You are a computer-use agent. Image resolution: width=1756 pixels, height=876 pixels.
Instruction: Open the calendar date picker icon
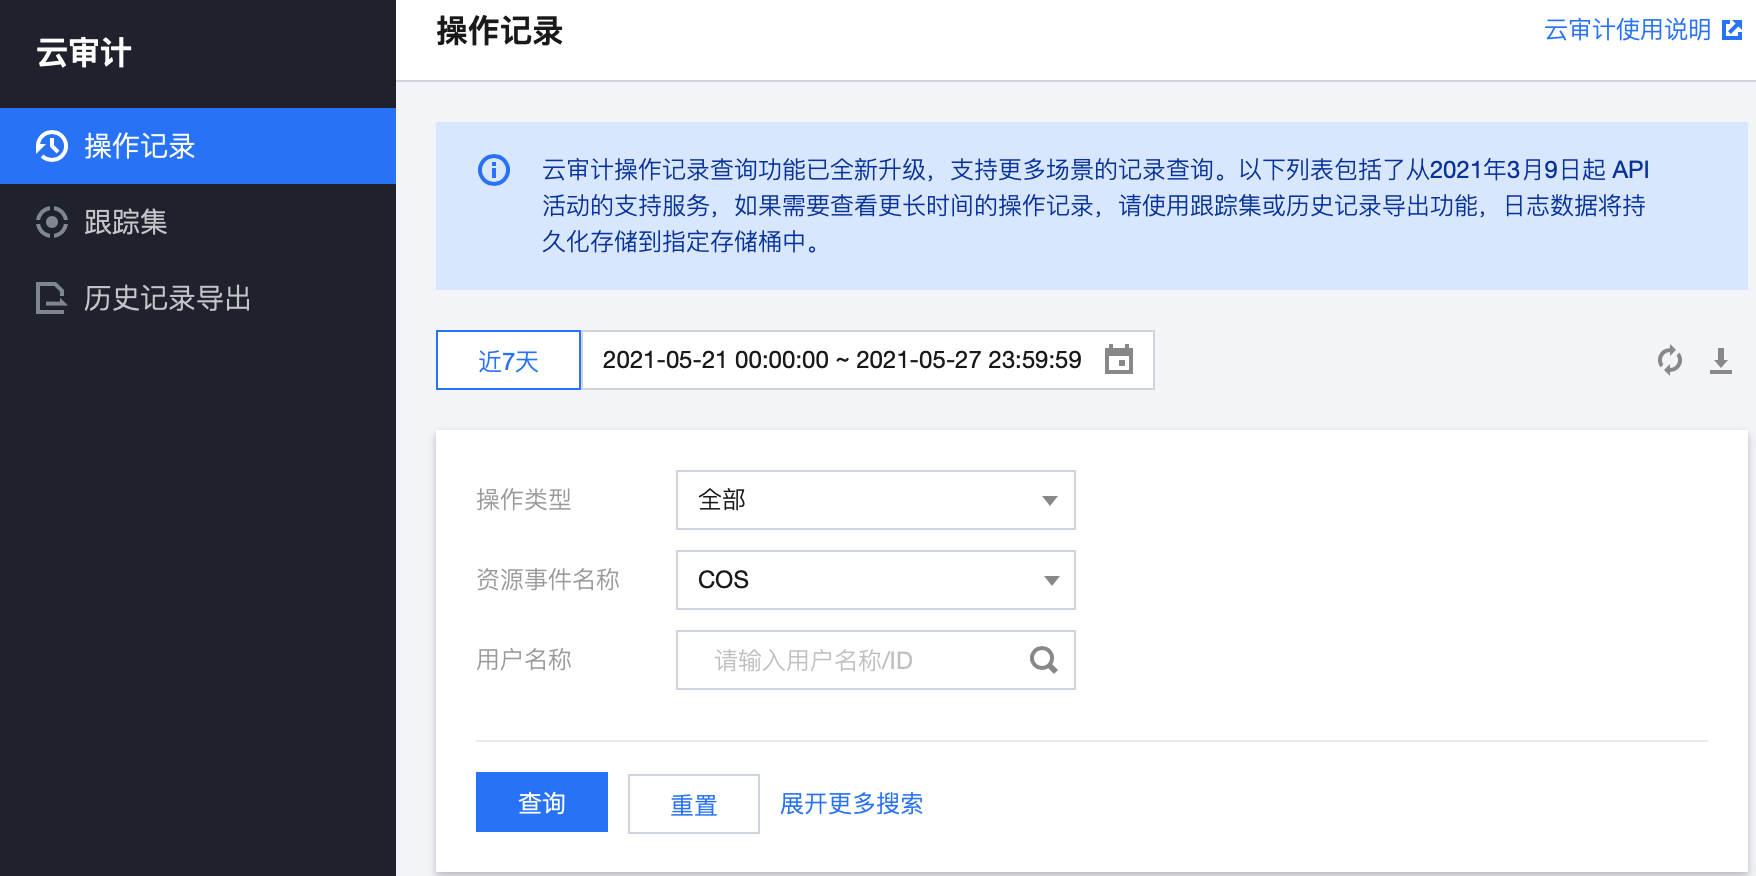tap(1119, 359)
